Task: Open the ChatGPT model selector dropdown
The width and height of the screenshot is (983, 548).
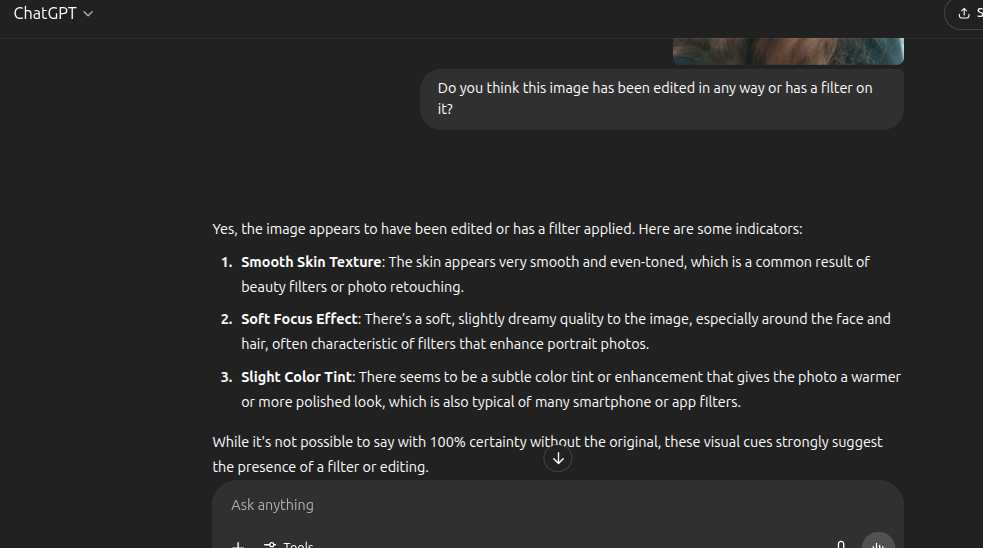Action: [53, 13]
